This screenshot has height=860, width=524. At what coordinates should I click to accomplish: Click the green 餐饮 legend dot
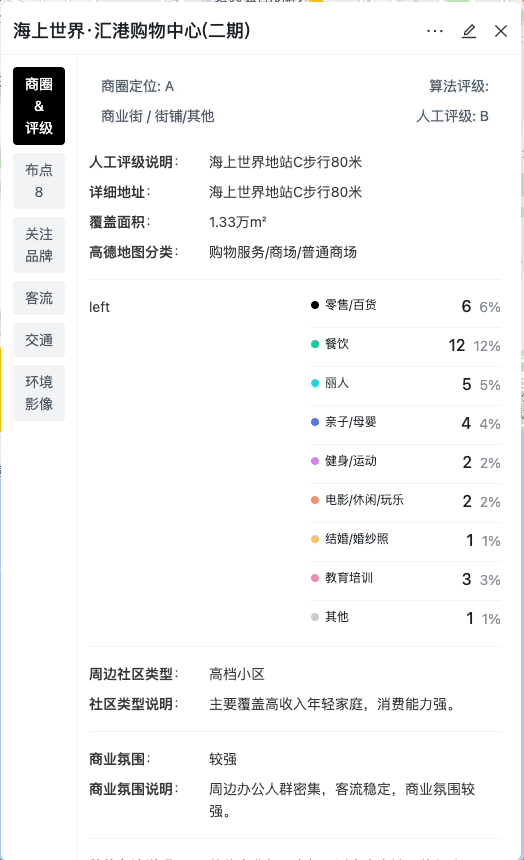coord(315,344)
